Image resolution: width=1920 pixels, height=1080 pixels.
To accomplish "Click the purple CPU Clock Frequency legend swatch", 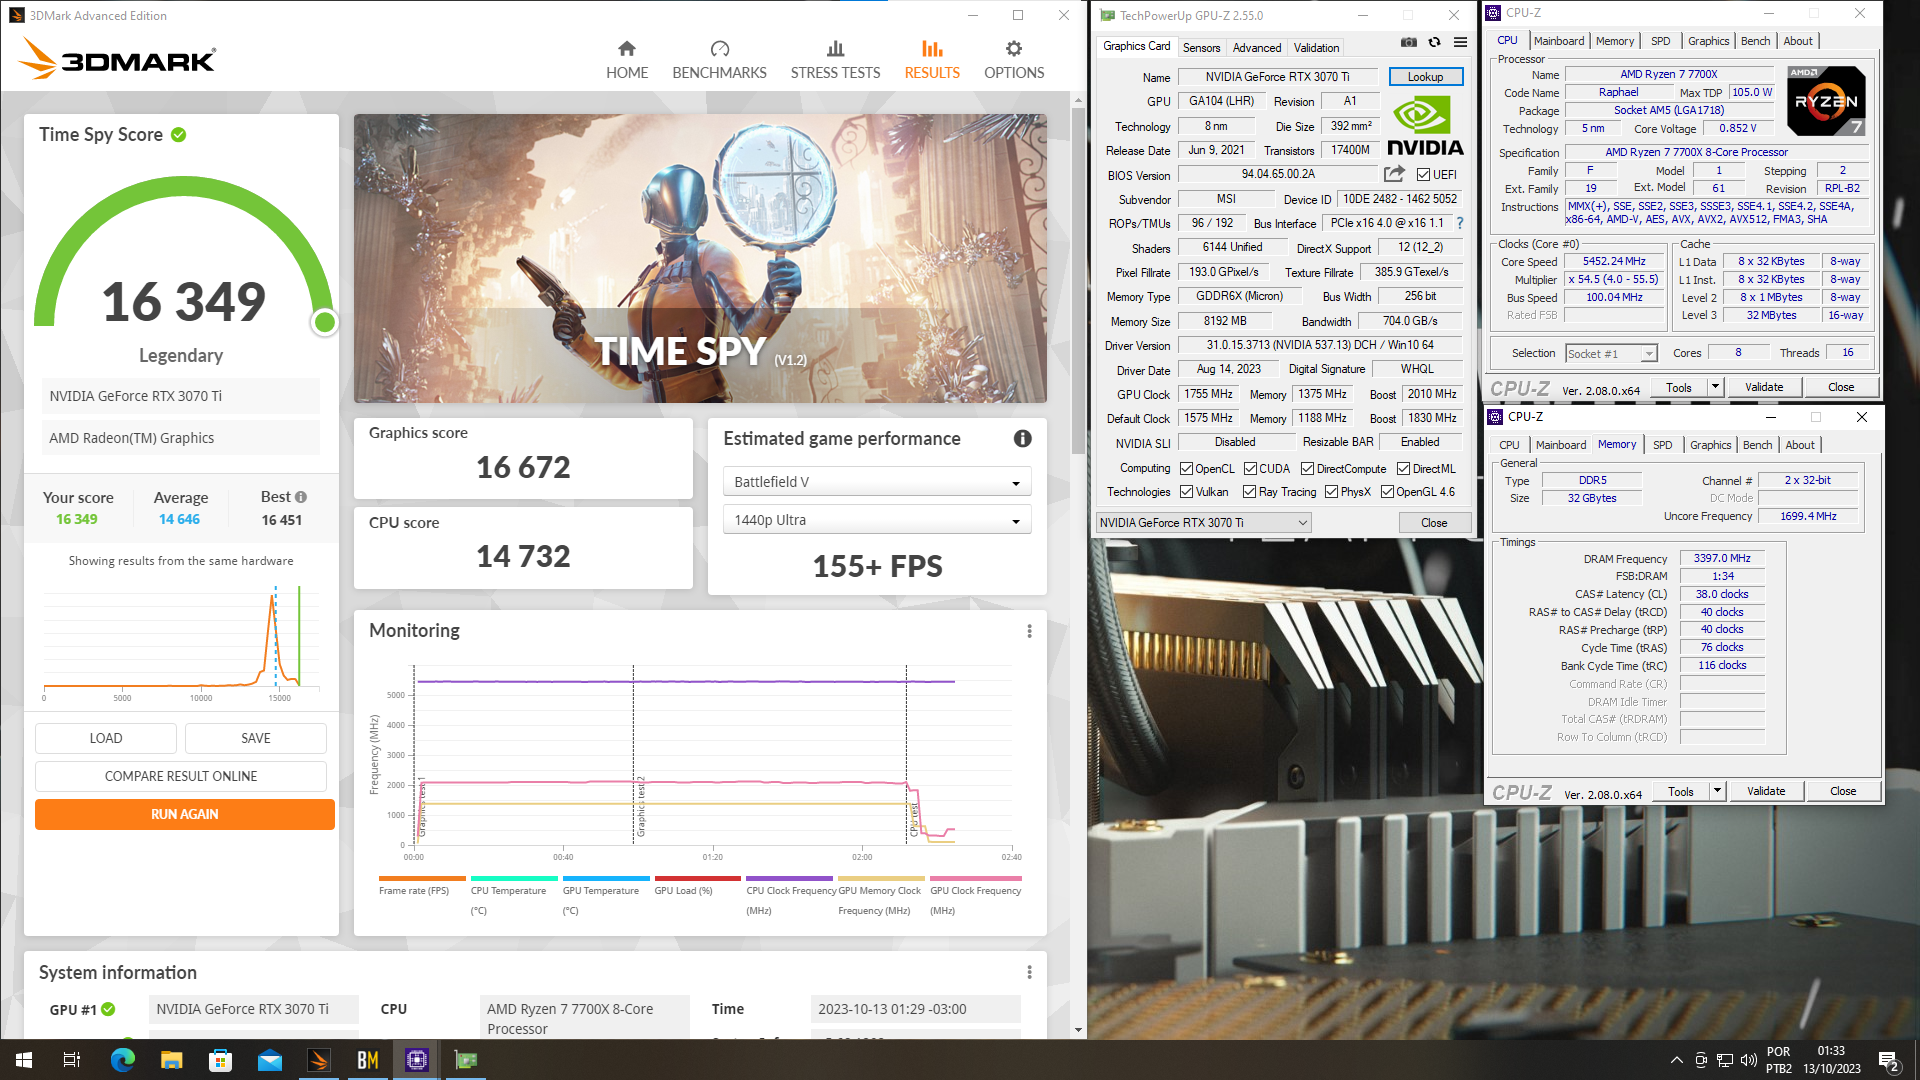I will 789,878.
